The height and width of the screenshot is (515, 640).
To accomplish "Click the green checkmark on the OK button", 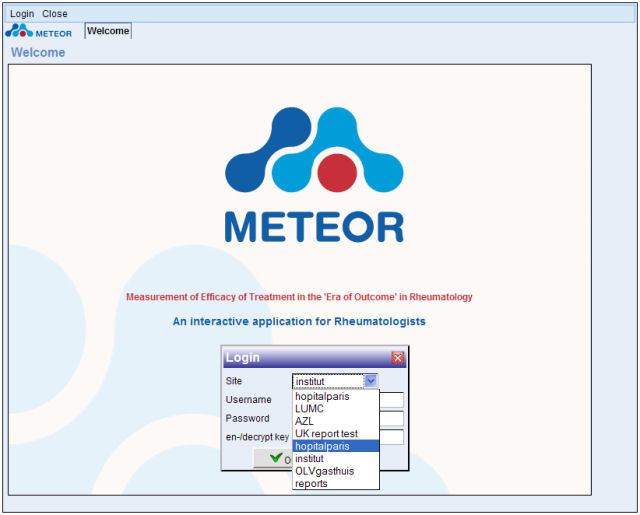I will click(x=276, y=458).
